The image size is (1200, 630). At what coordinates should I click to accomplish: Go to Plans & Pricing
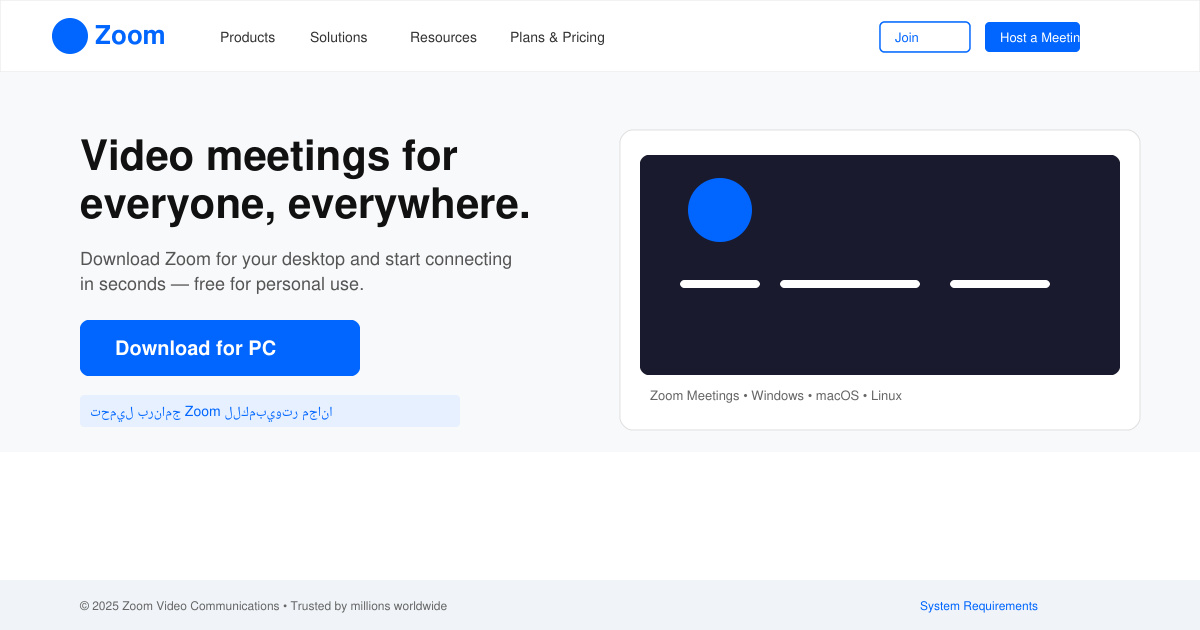pyautogui.click(x=557, y=37)
